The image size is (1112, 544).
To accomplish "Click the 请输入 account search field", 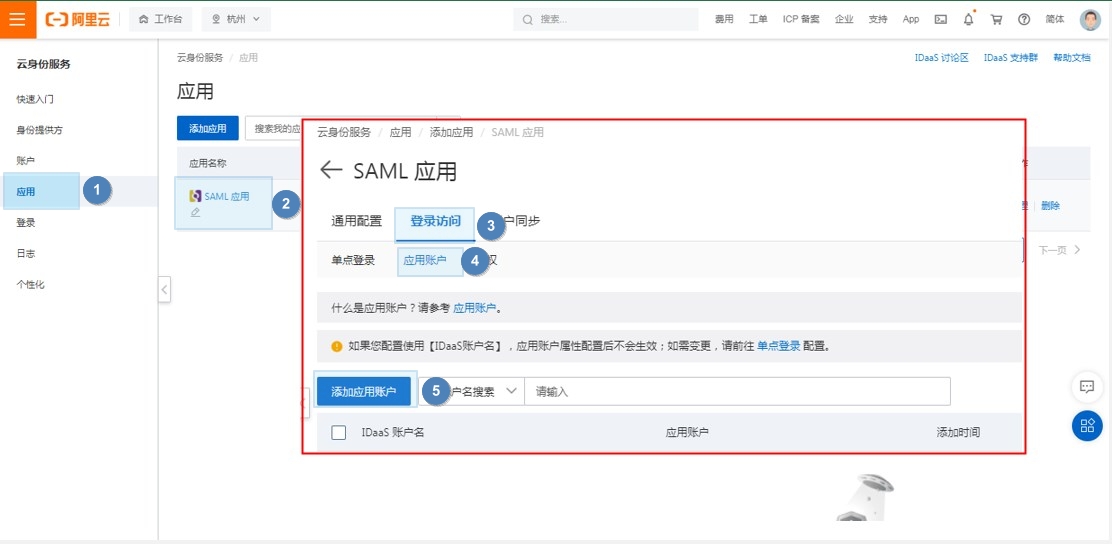I will 737,391.
